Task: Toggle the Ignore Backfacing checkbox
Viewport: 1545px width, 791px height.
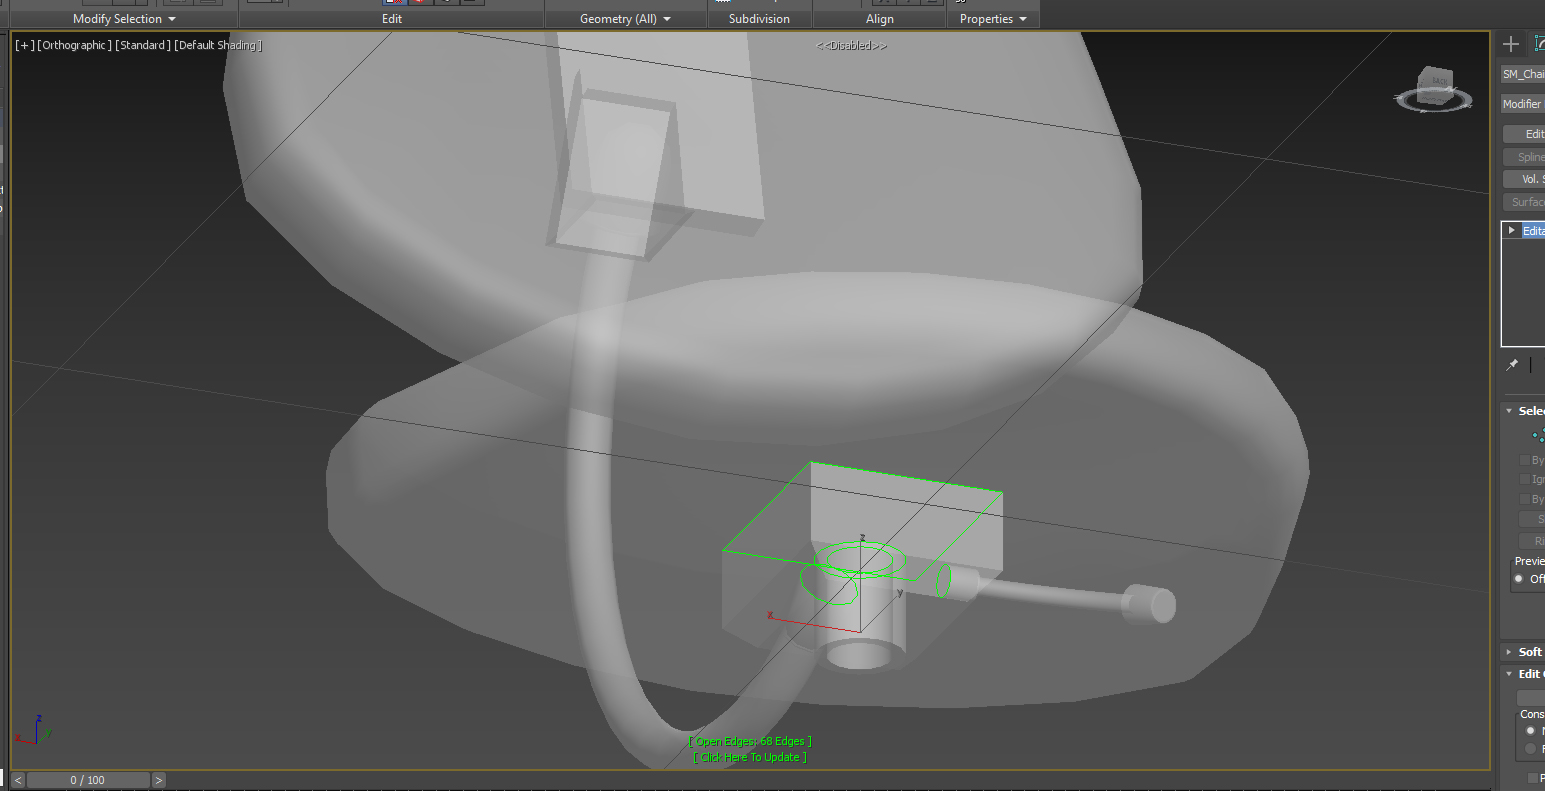Action: tap(1524, 480)
